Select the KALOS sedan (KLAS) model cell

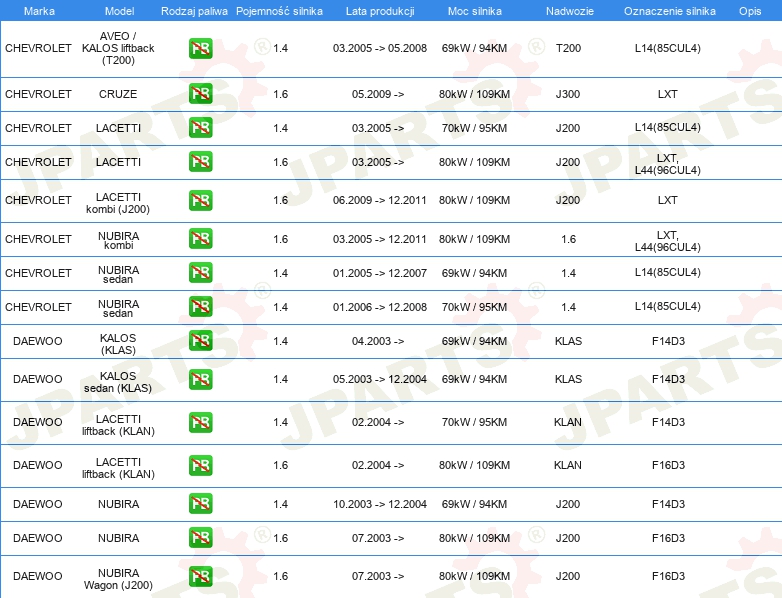point(118,382)
